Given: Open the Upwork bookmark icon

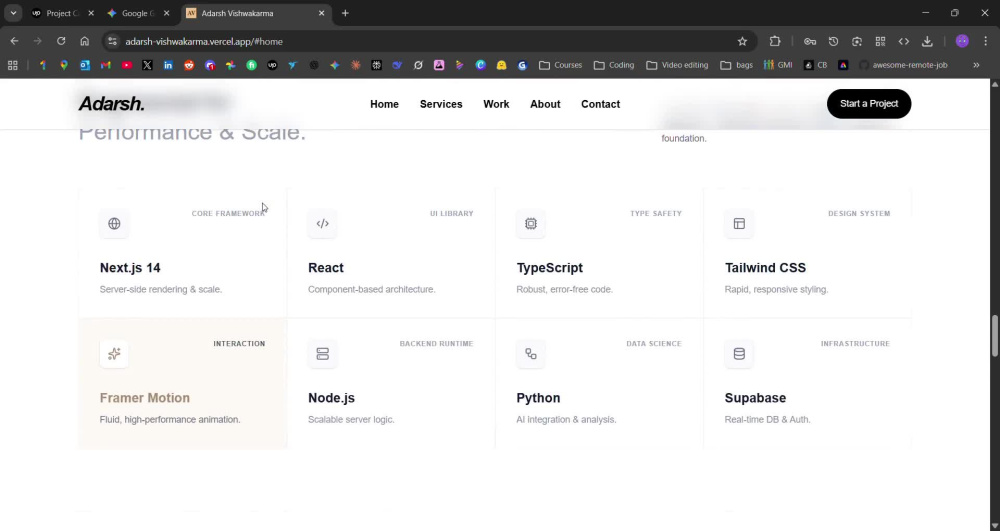Looking at the screenshot, I should [272, 65].
